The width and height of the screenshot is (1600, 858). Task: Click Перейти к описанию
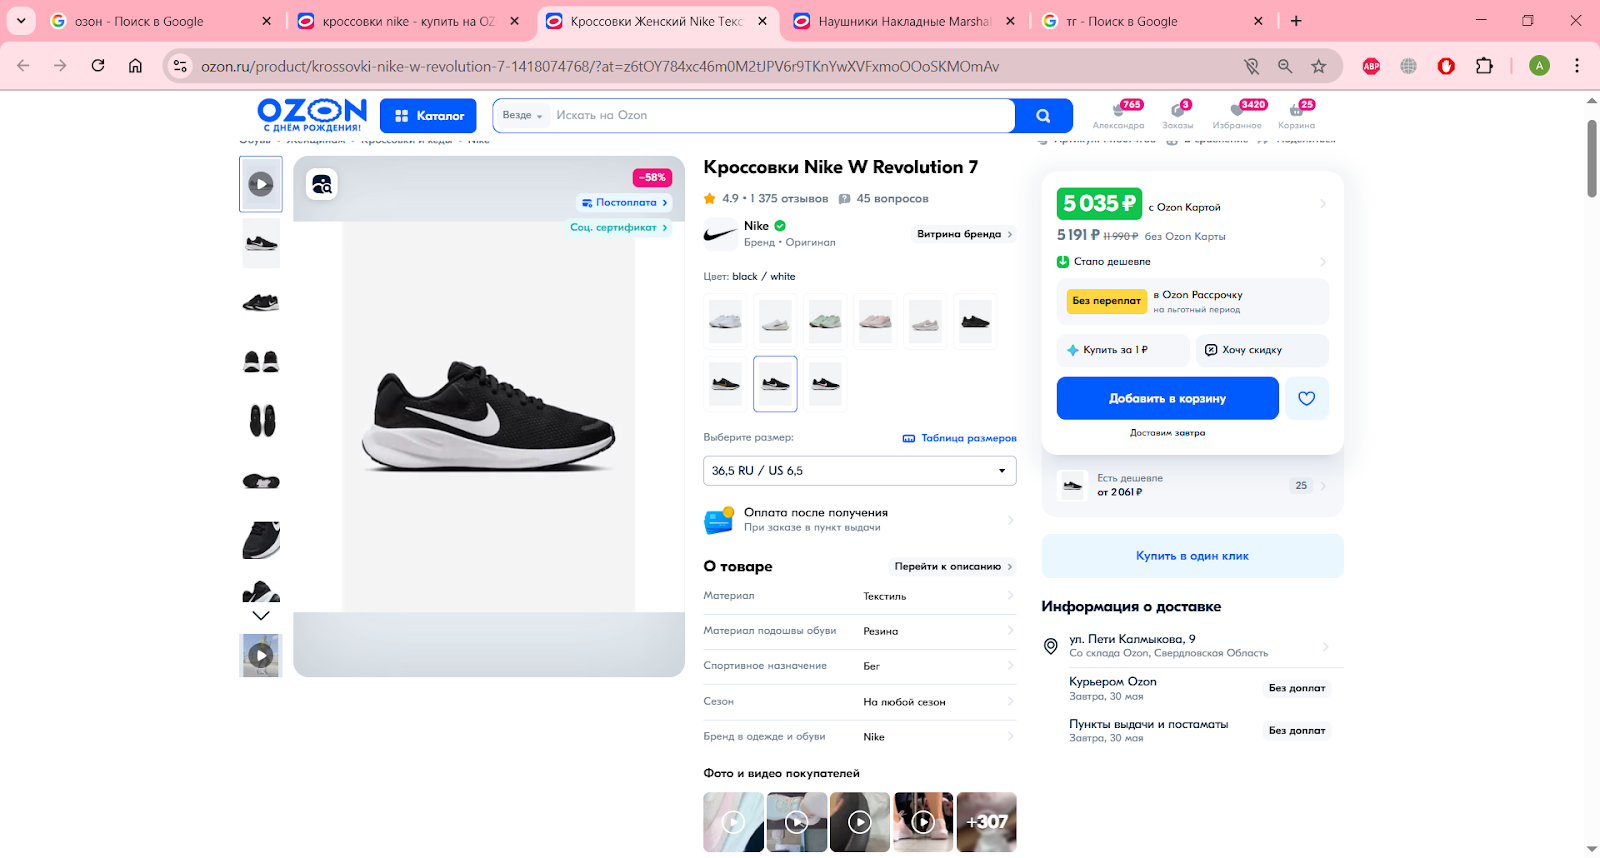point(953,566)
